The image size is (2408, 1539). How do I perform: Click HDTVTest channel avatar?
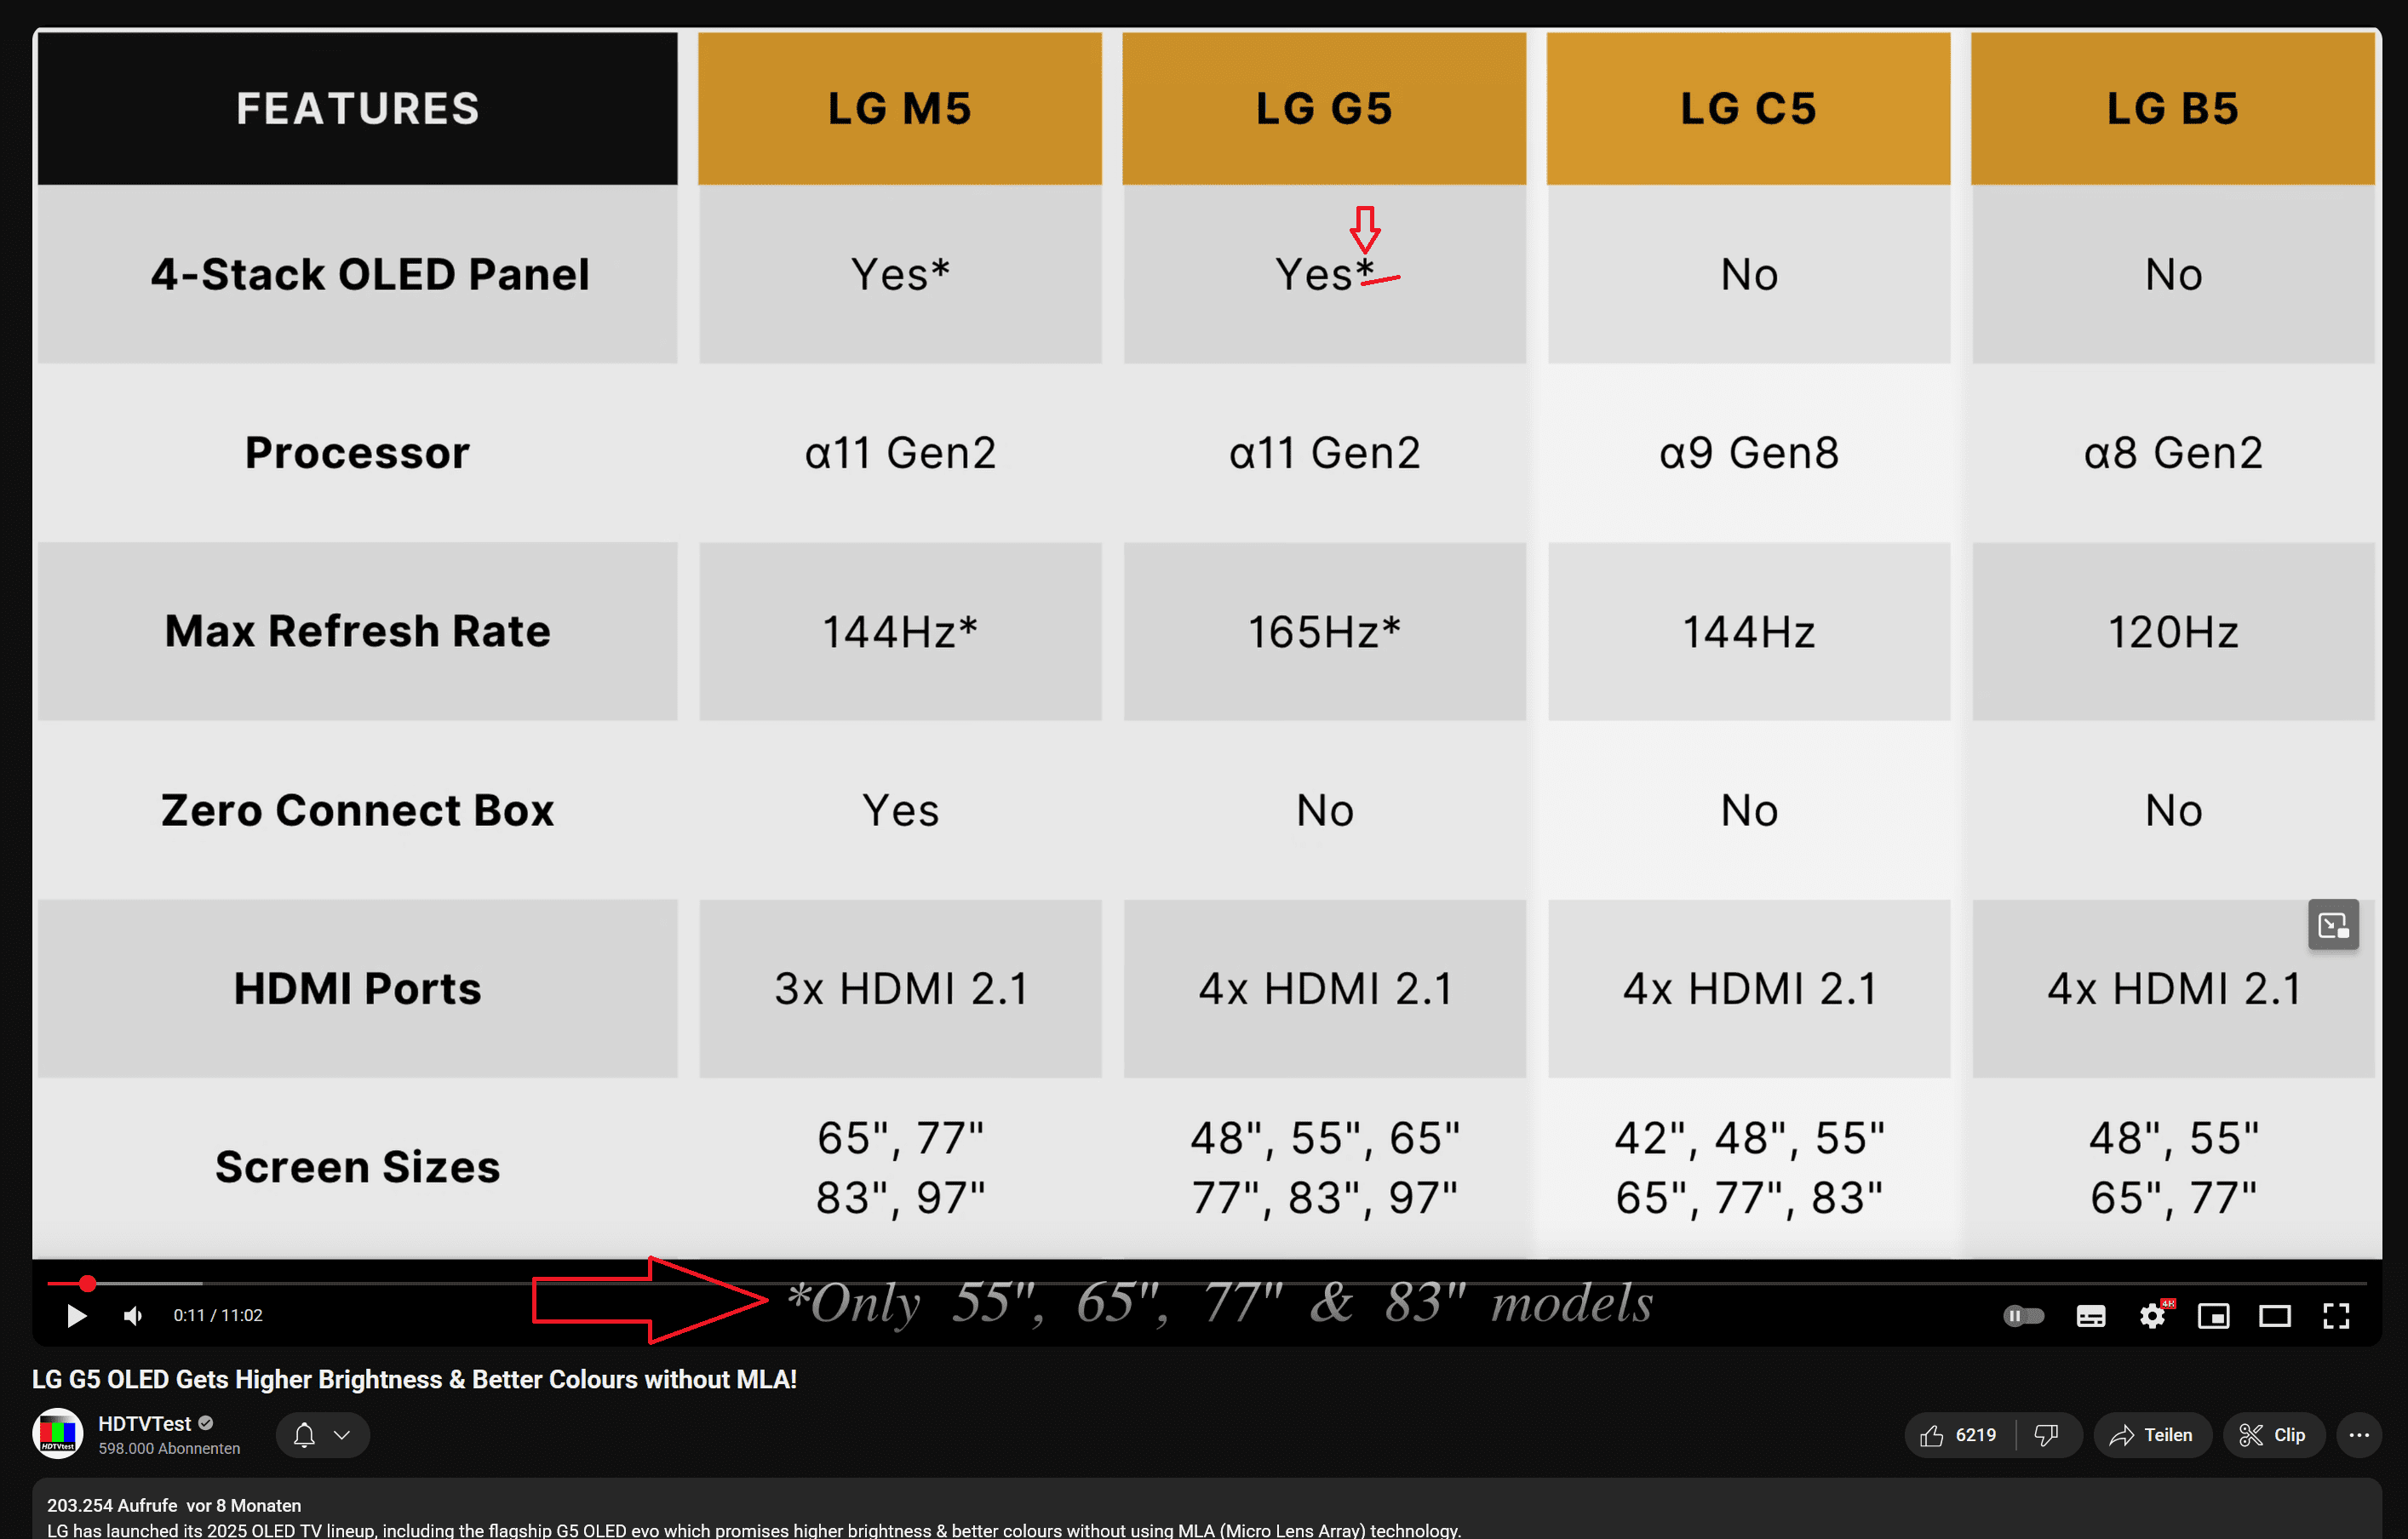58,1434
